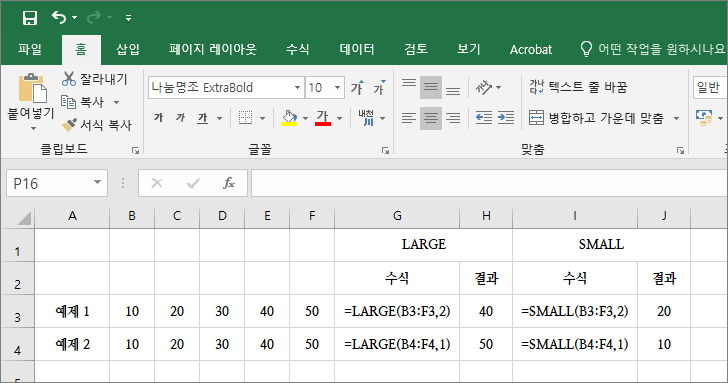728x383 pixels.
Task: Click the align right icon
Action: pos(453,118)
